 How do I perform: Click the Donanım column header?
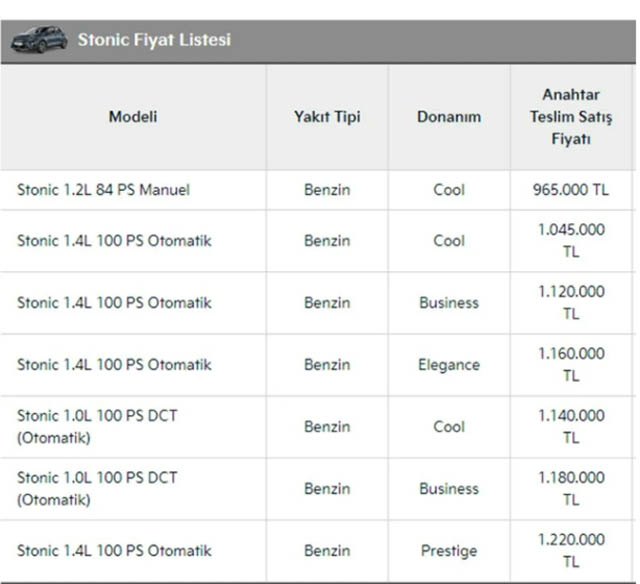tap(449, 117)
